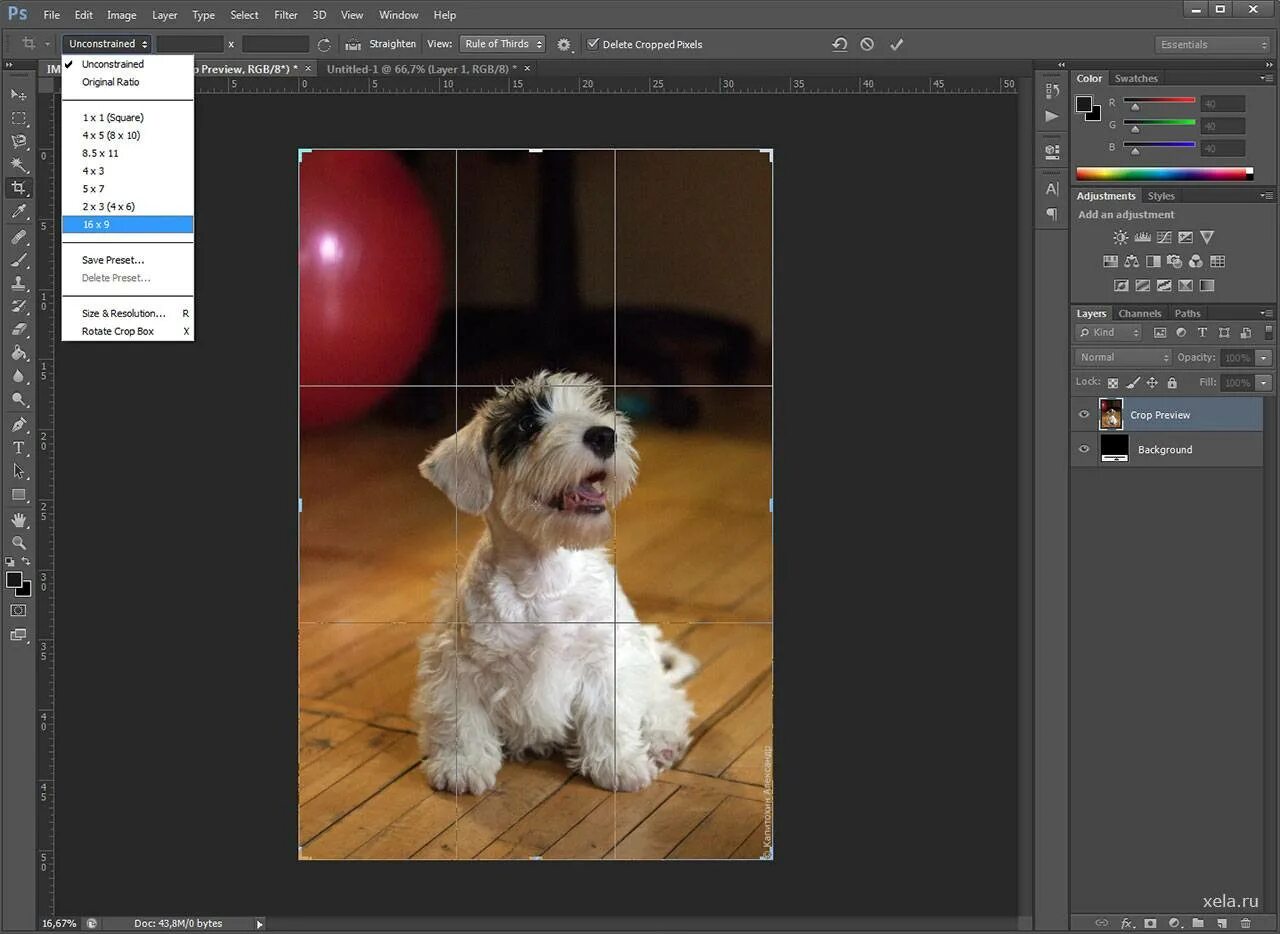Choose Save Preset from the list

(113, 260)
